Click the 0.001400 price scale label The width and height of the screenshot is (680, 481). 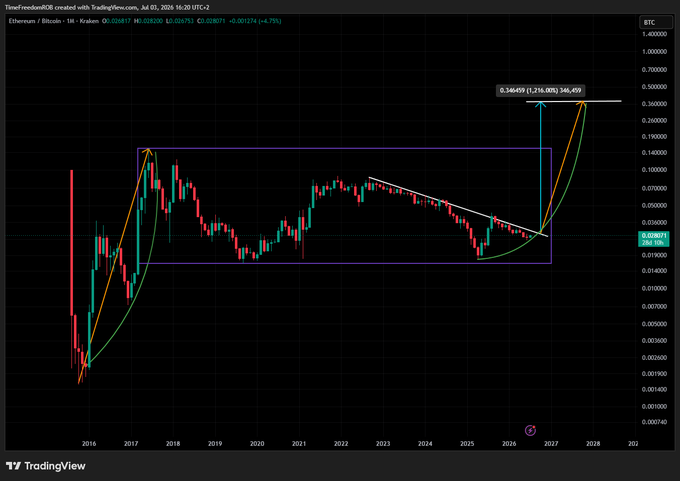(x=654, y=389)
